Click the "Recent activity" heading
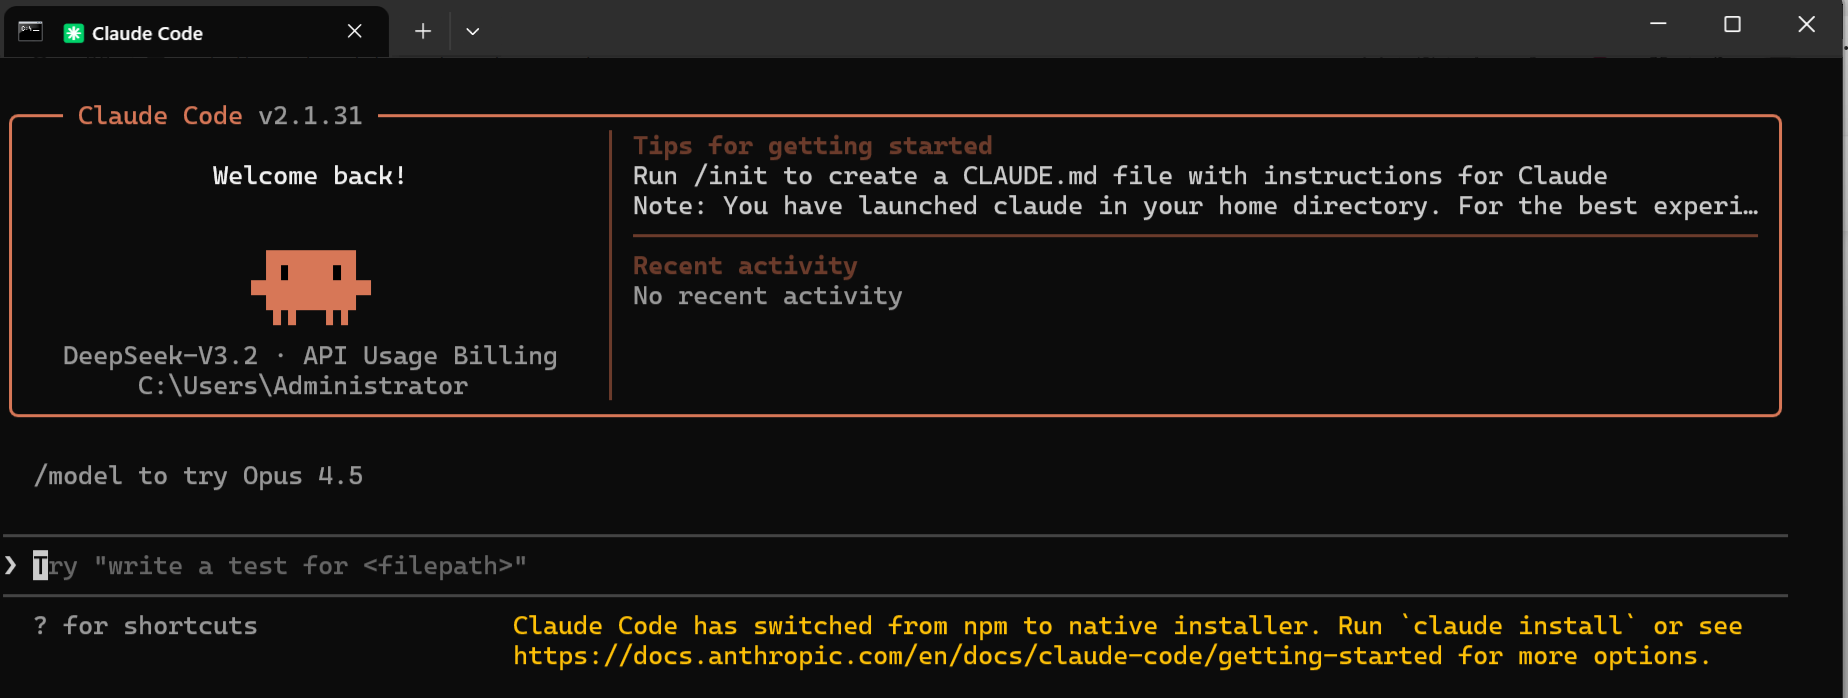1848x698 pixels. pyautogui.click(x=745, y=266)
